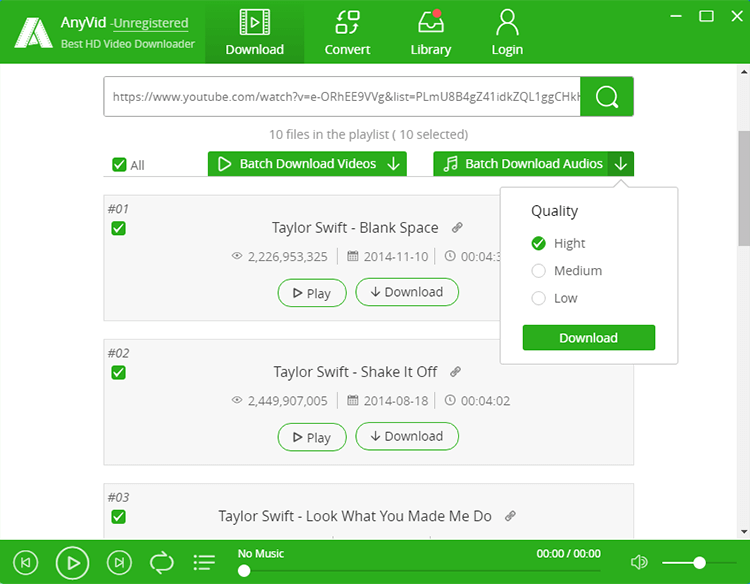This screenshot has width=750, height=584.
Task: Click the volume slider handle
Action: click(699, 562)
